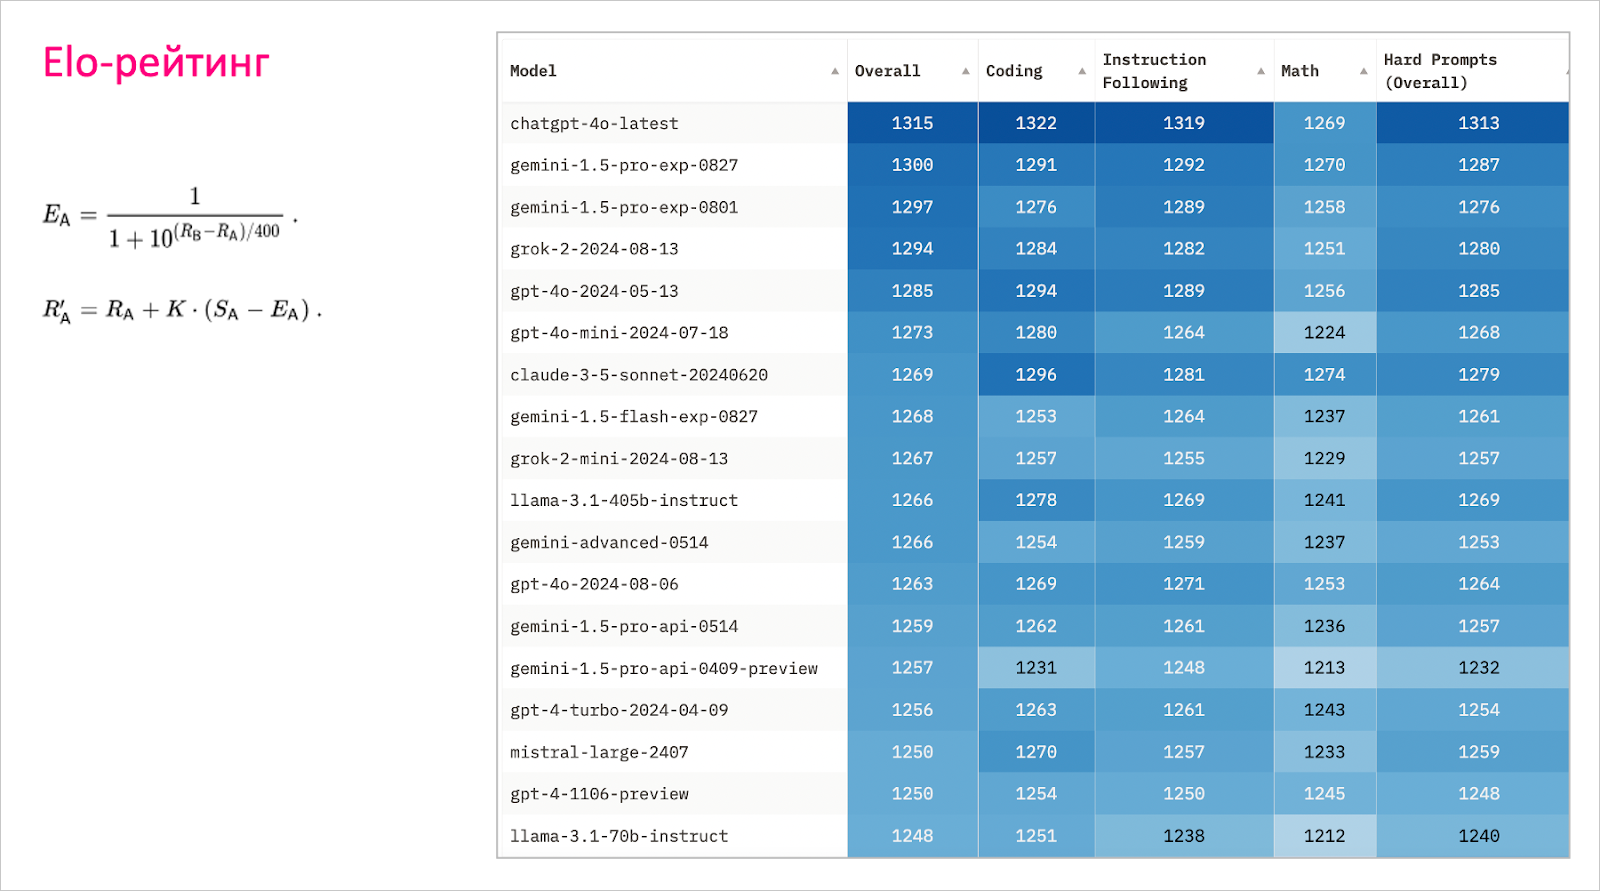The width and height of the screenshot is (1600, 891).
Task: Sort by Math column arrow
Action: [x=1364, y=71]
